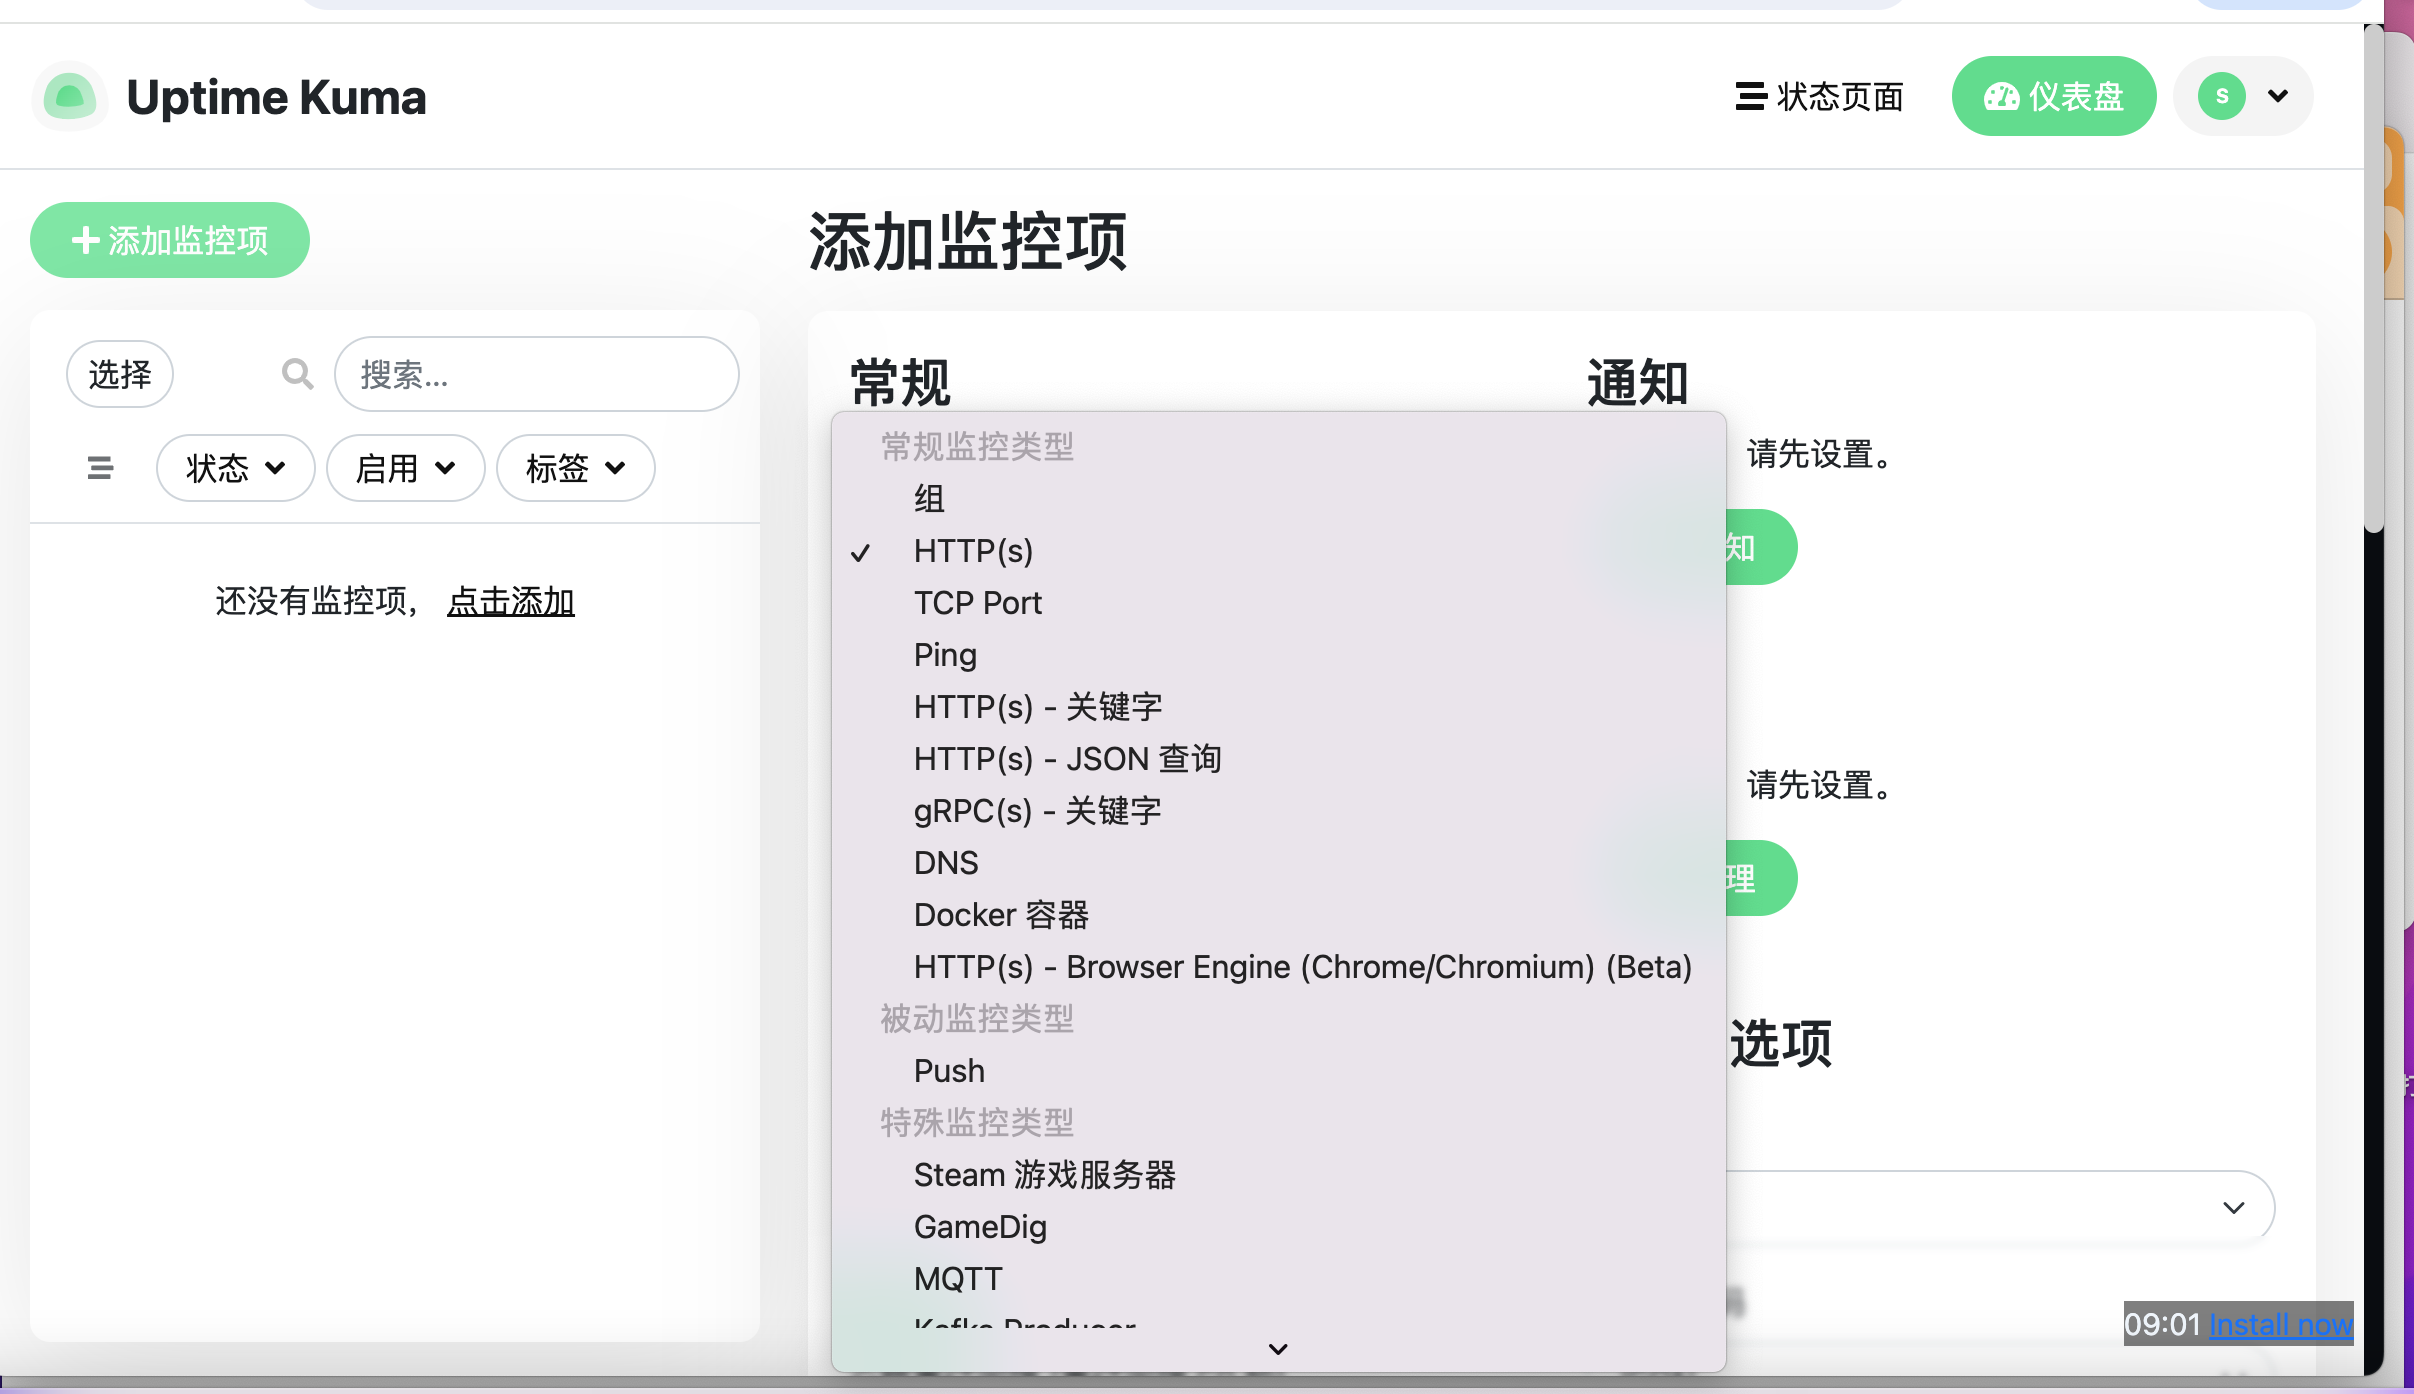Click the 选择 select button

click(120, 374)
